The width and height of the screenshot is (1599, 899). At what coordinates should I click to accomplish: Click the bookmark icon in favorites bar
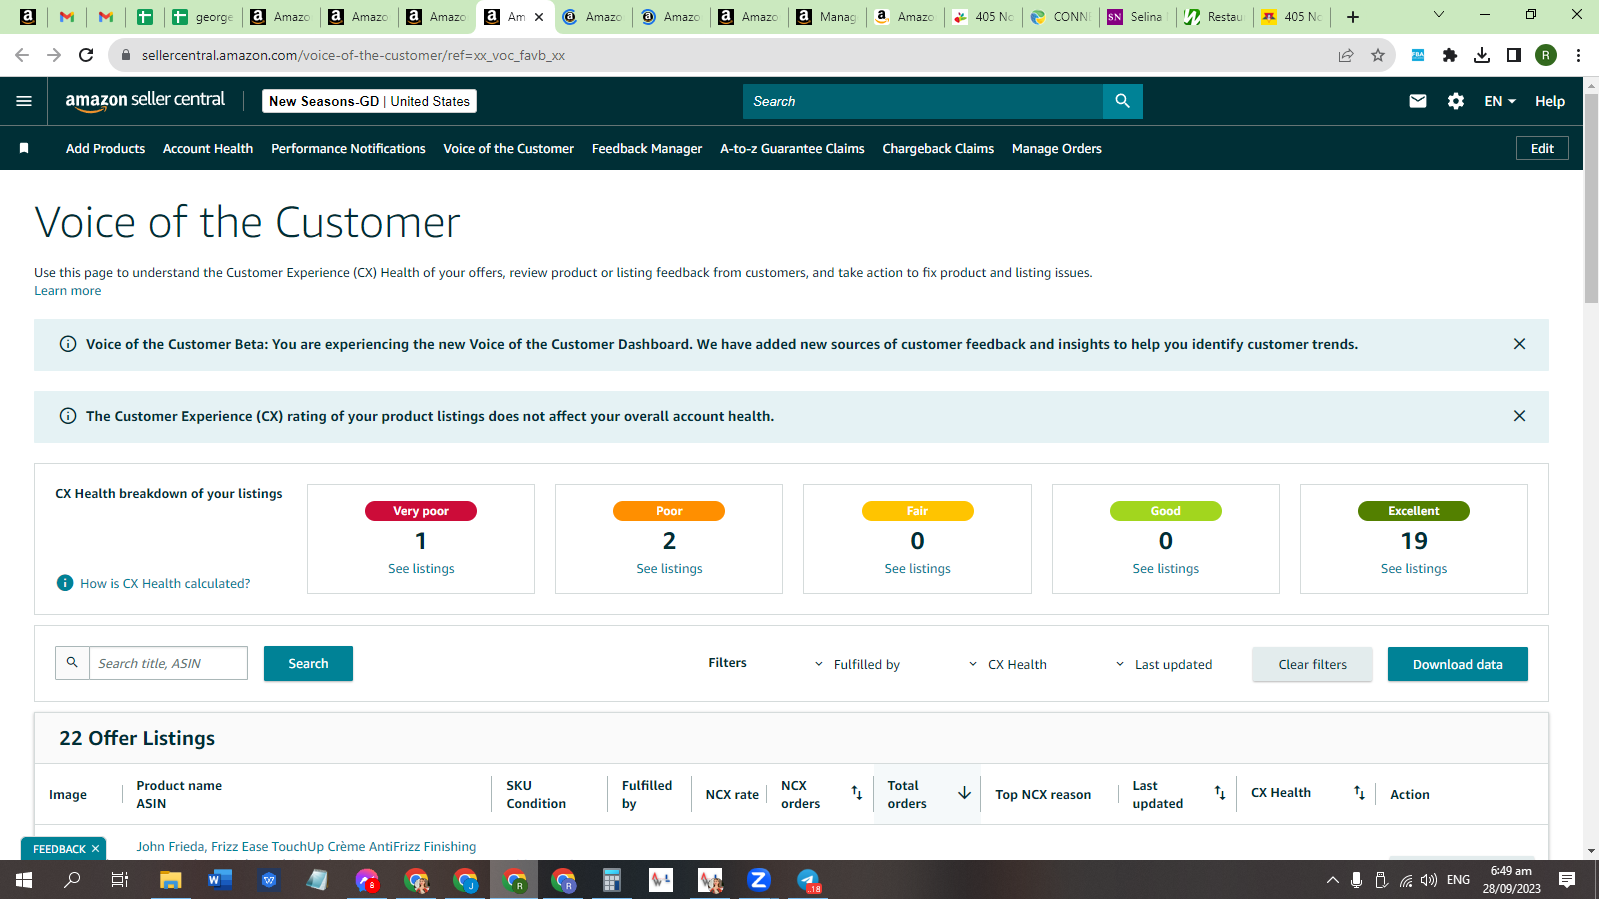[x=24, y=148]
